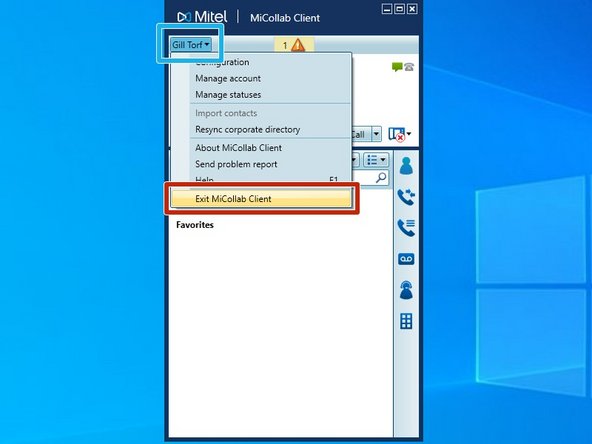
Task: Open the call log list phone icon
Action: tap(406, 228)
